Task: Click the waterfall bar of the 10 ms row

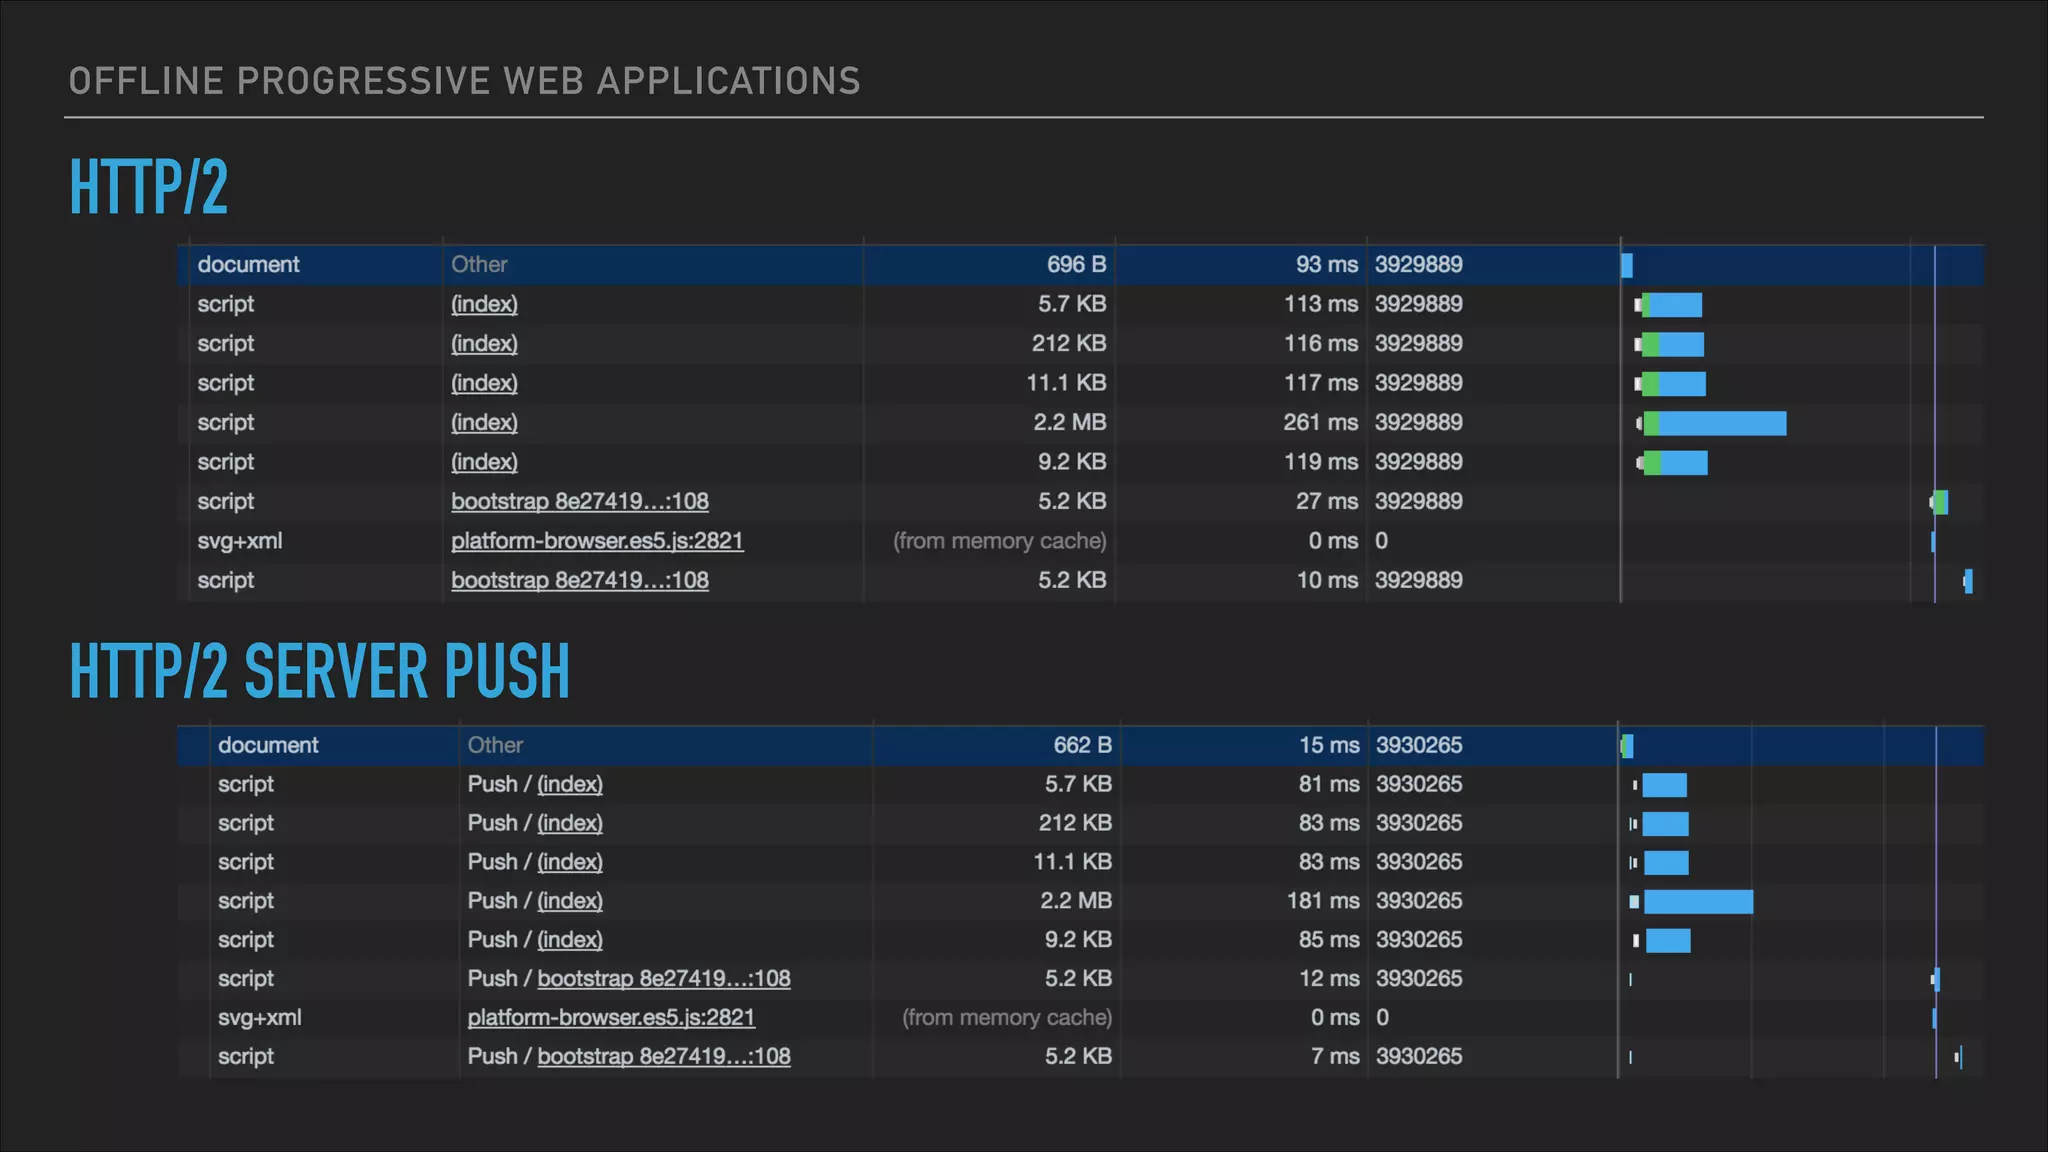Action: (x=1967, y=581)
